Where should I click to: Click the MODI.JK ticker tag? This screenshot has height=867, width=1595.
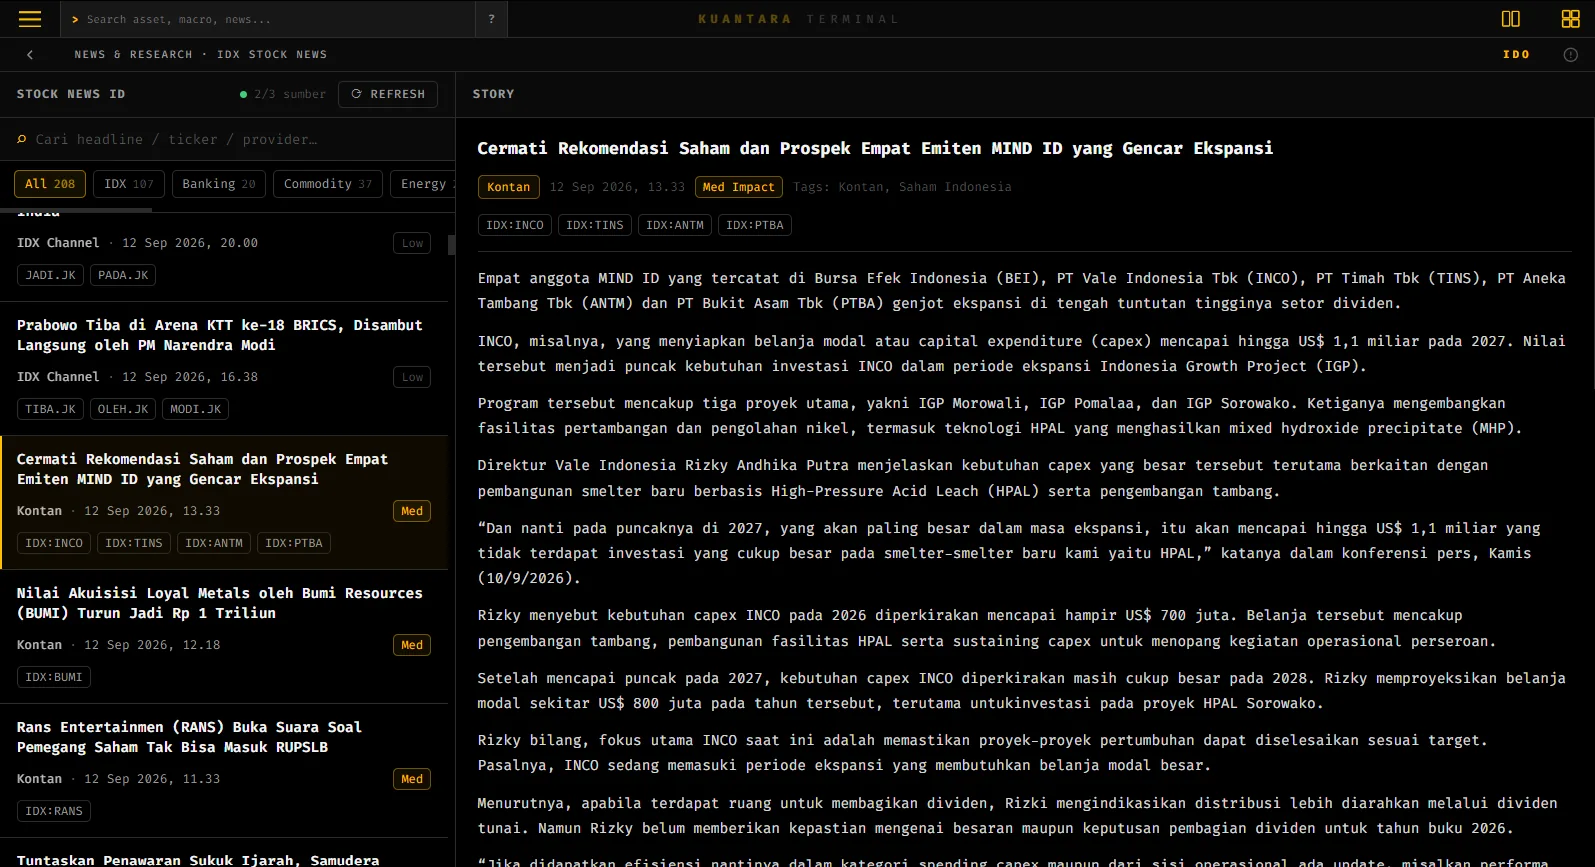click(x=196, y=409)
